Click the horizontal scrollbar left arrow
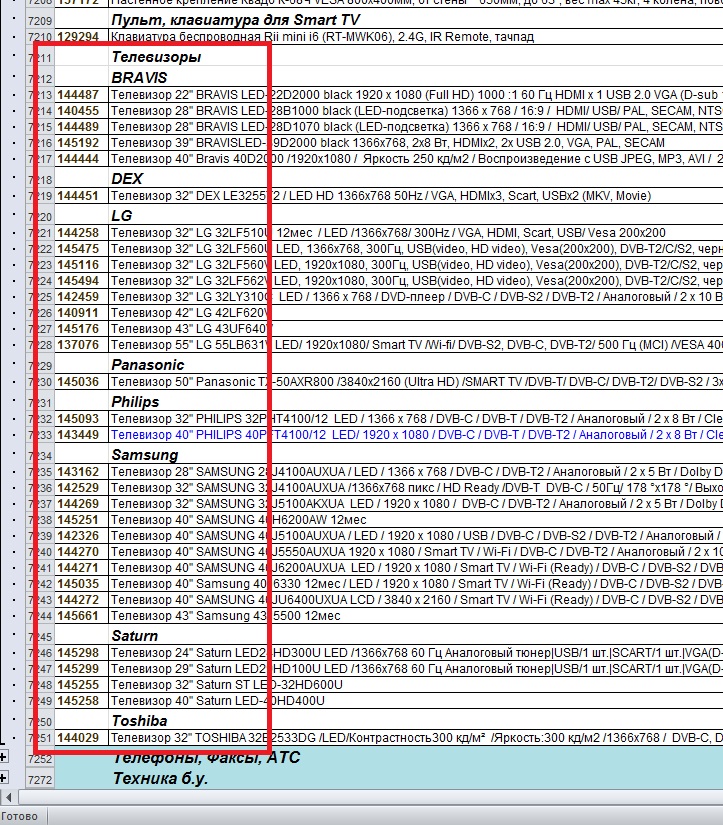The image size is (723, 825). (9, 797)
